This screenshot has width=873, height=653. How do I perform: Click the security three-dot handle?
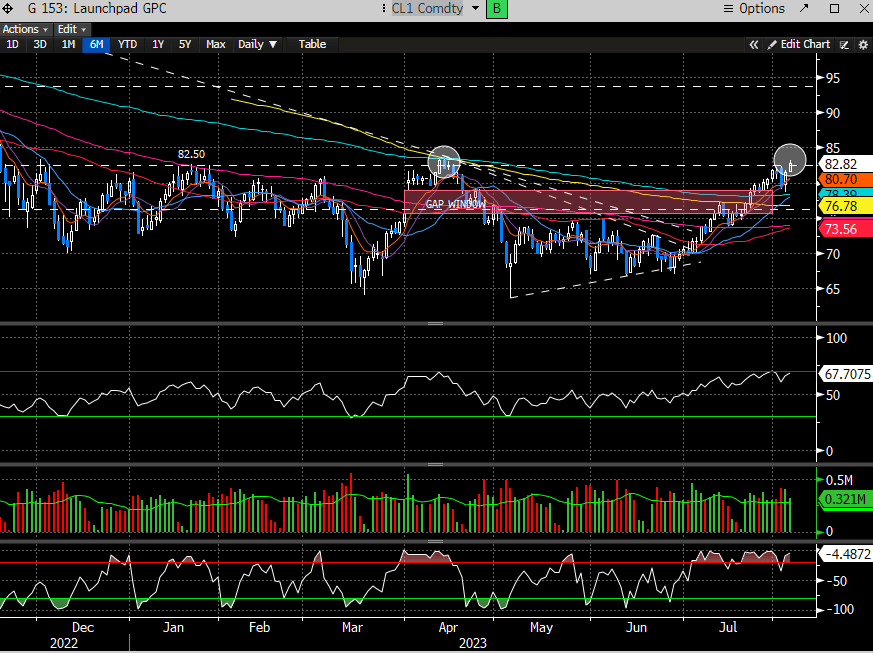click(x=384, y=8)
